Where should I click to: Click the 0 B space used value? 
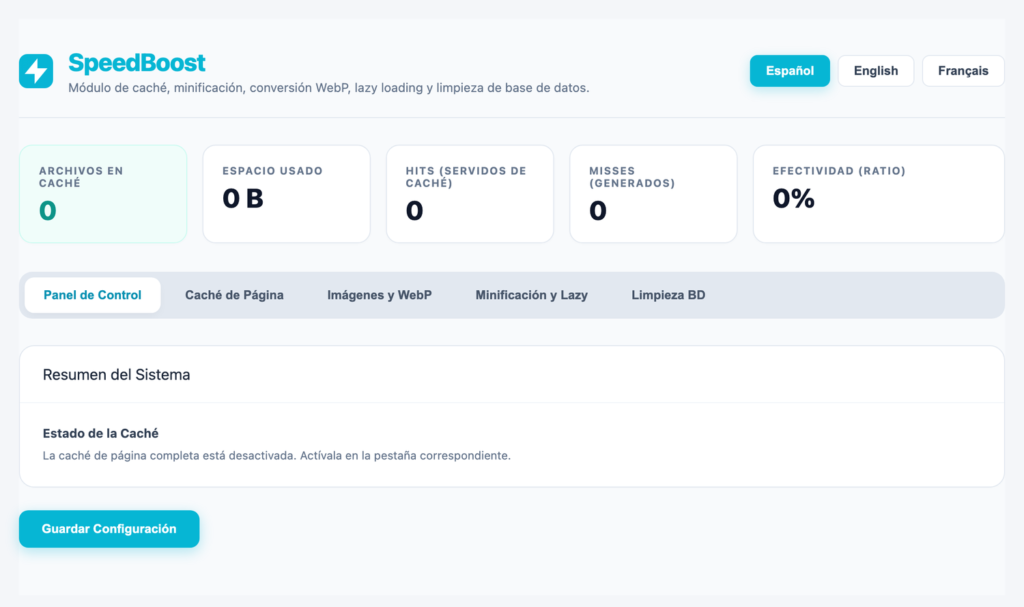(243, 199)
